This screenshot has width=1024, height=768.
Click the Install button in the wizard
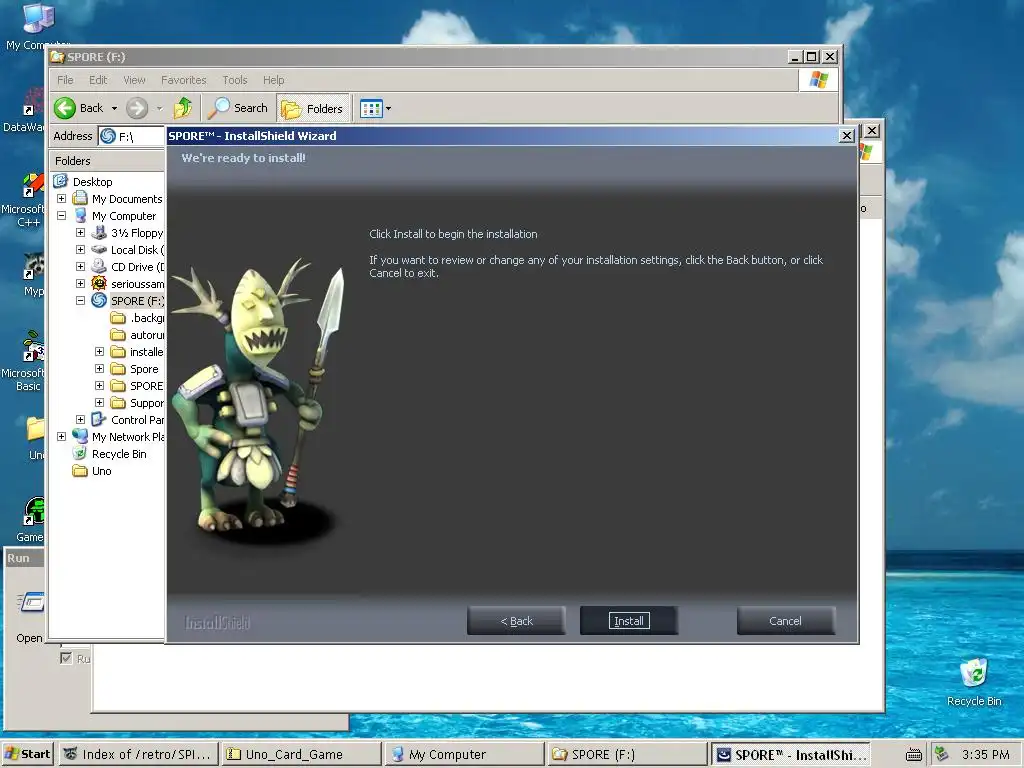pos(628,620)
